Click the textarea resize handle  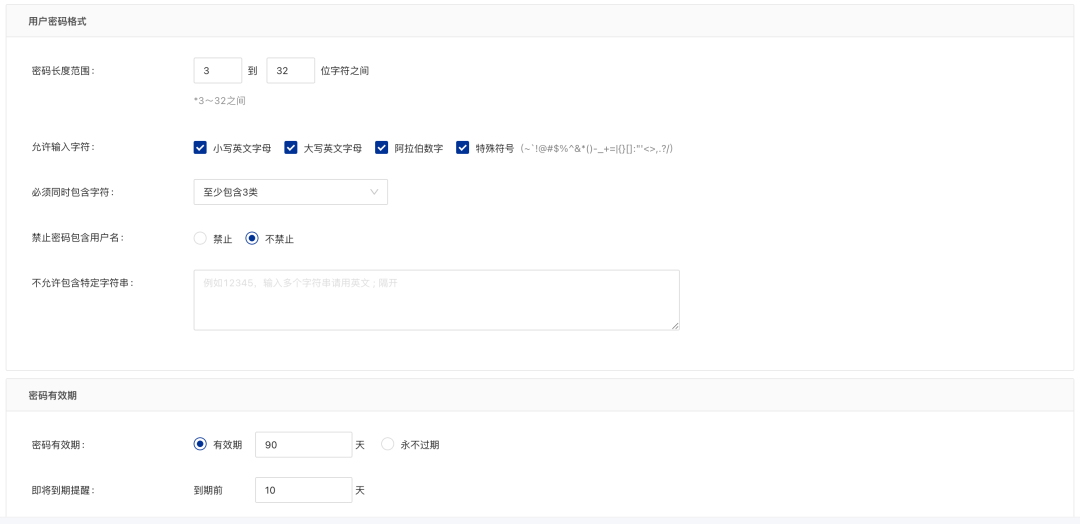[x=675, y=325]
